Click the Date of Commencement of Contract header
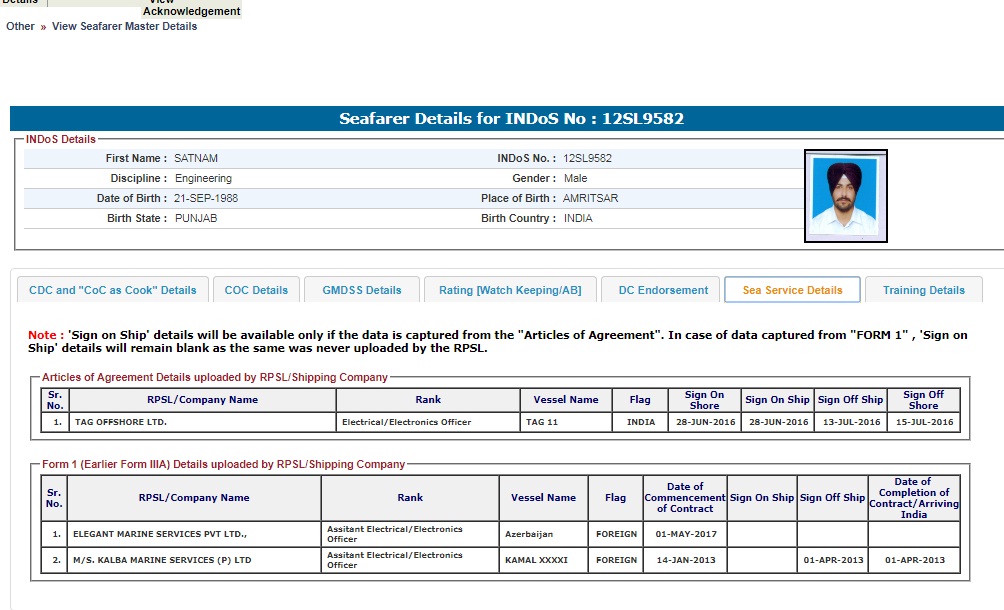1004x610 pixels. click(684, 497)
